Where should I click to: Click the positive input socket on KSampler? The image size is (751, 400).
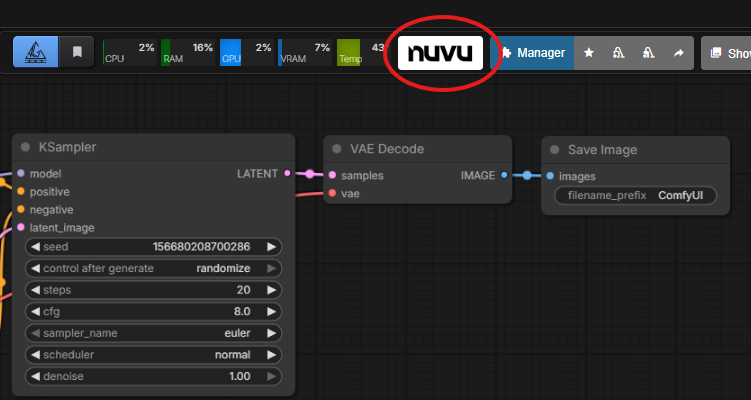[x=21, y=191]
